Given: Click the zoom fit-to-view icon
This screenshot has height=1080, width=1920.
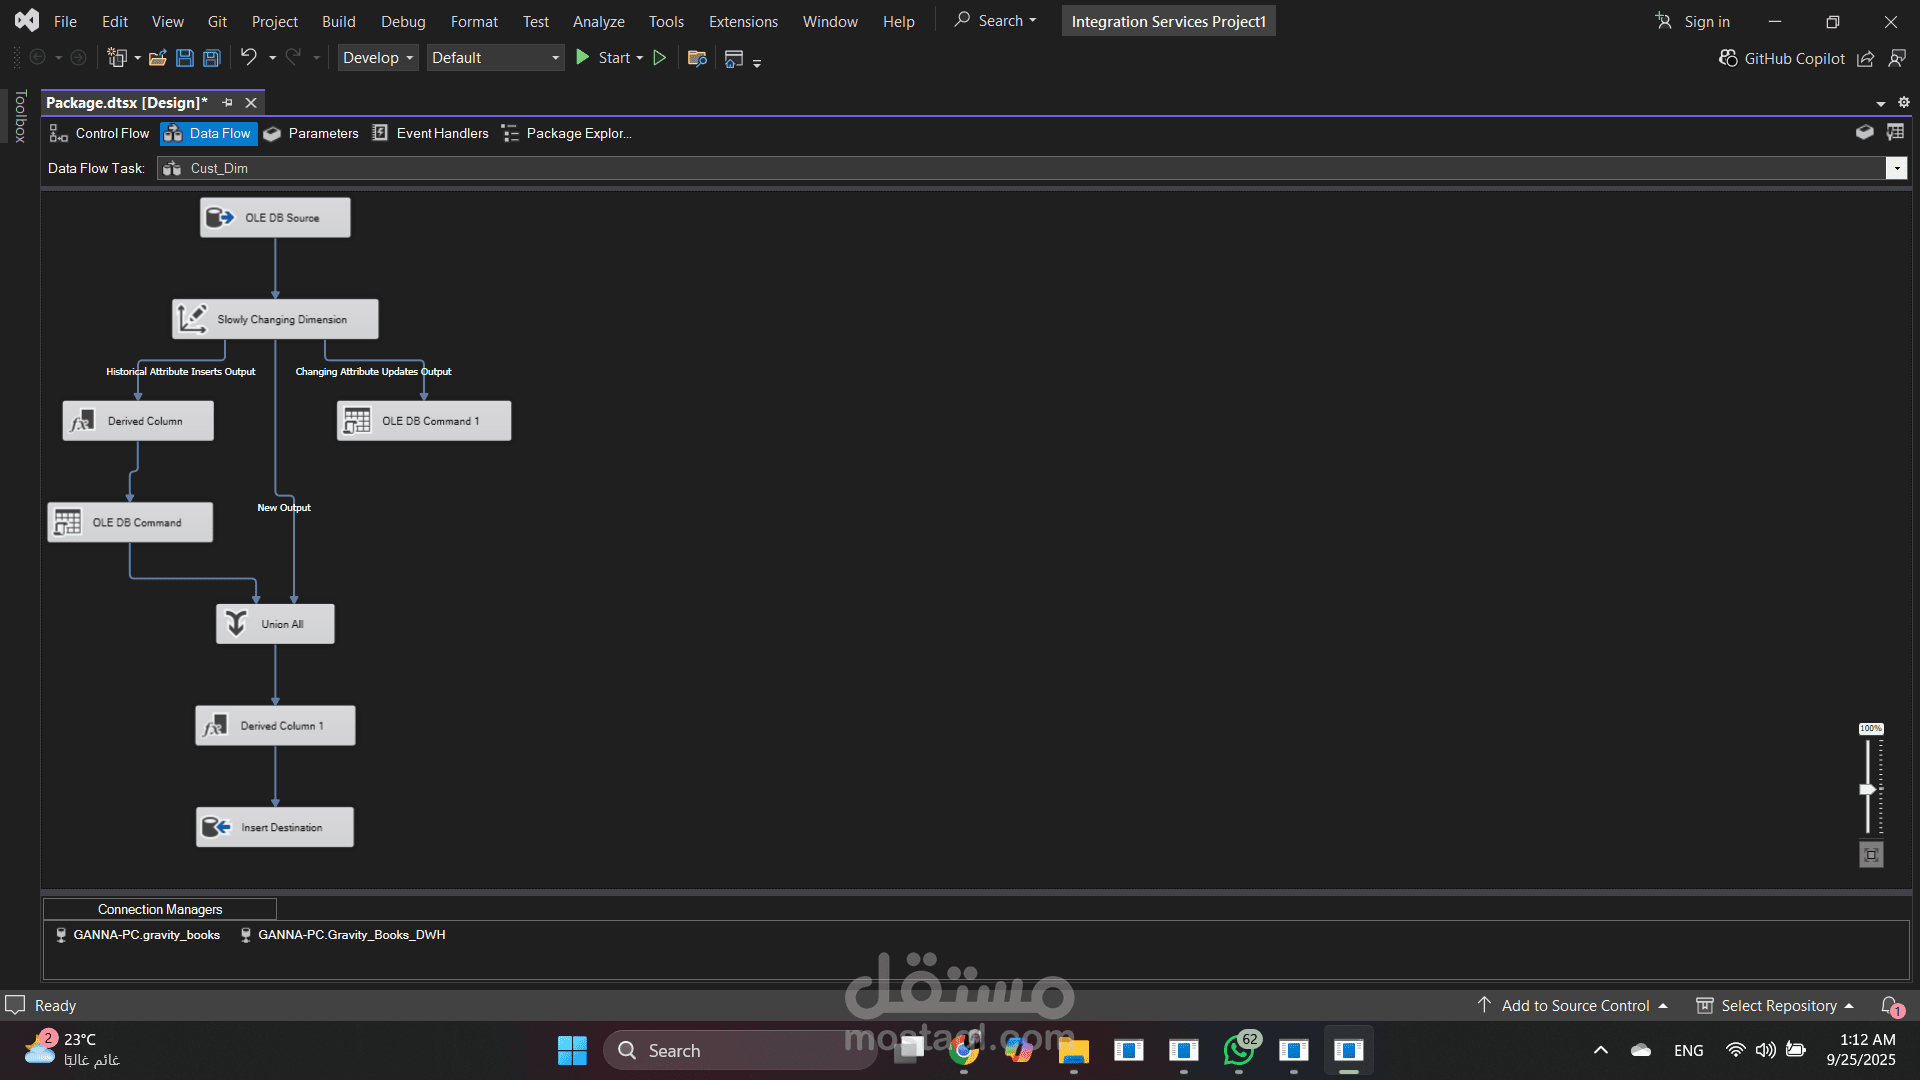Looking at the screenshot, I should click(x=1871, y=855).
